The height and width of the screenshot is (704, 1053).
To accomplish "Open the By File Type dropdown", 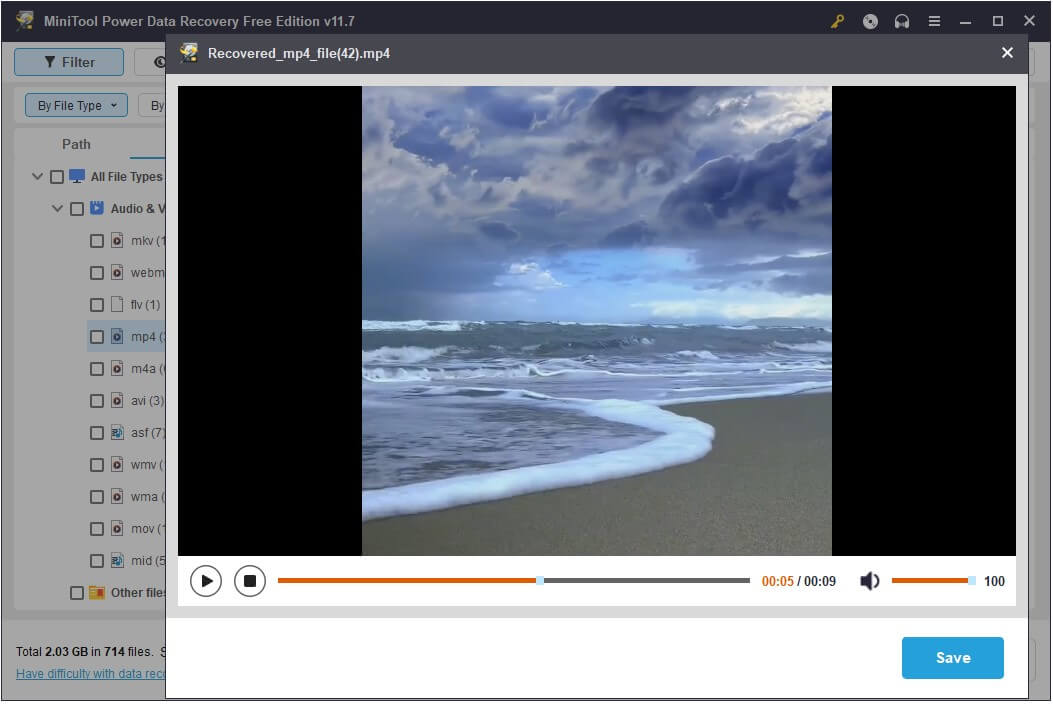I will tap(77, 105).
